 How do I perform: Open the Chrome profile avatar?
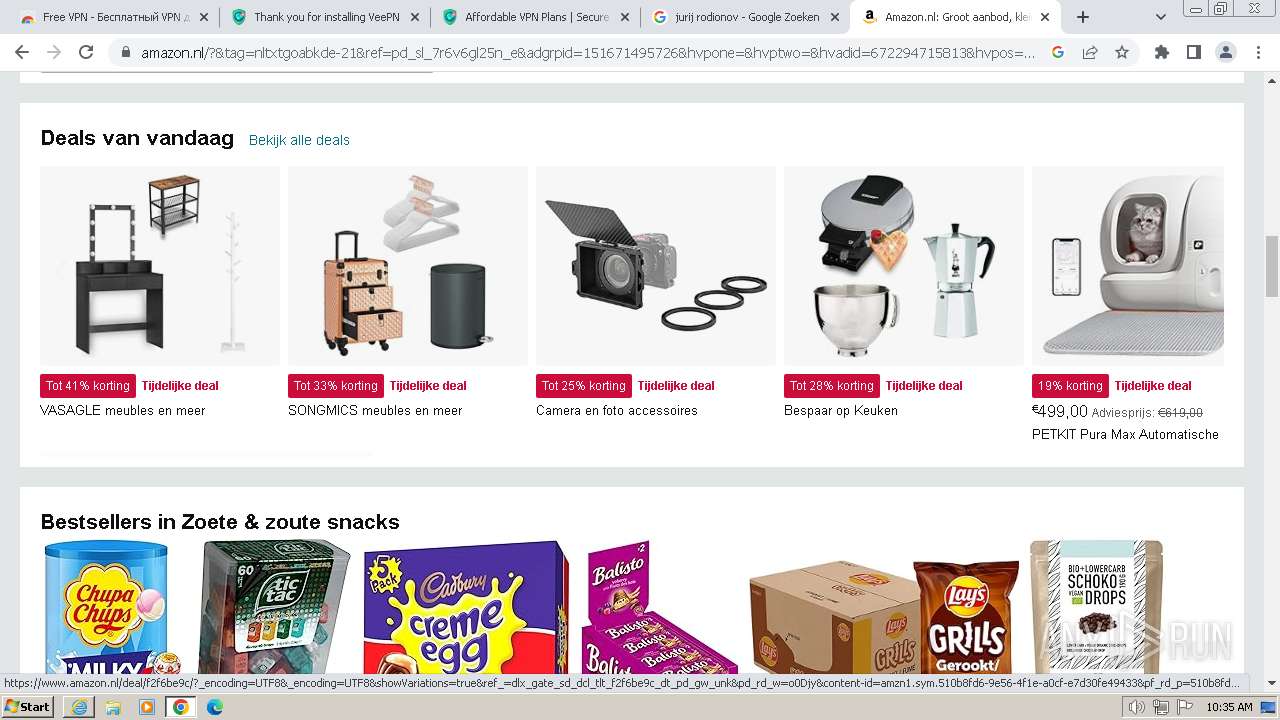tap(1225, 52)
